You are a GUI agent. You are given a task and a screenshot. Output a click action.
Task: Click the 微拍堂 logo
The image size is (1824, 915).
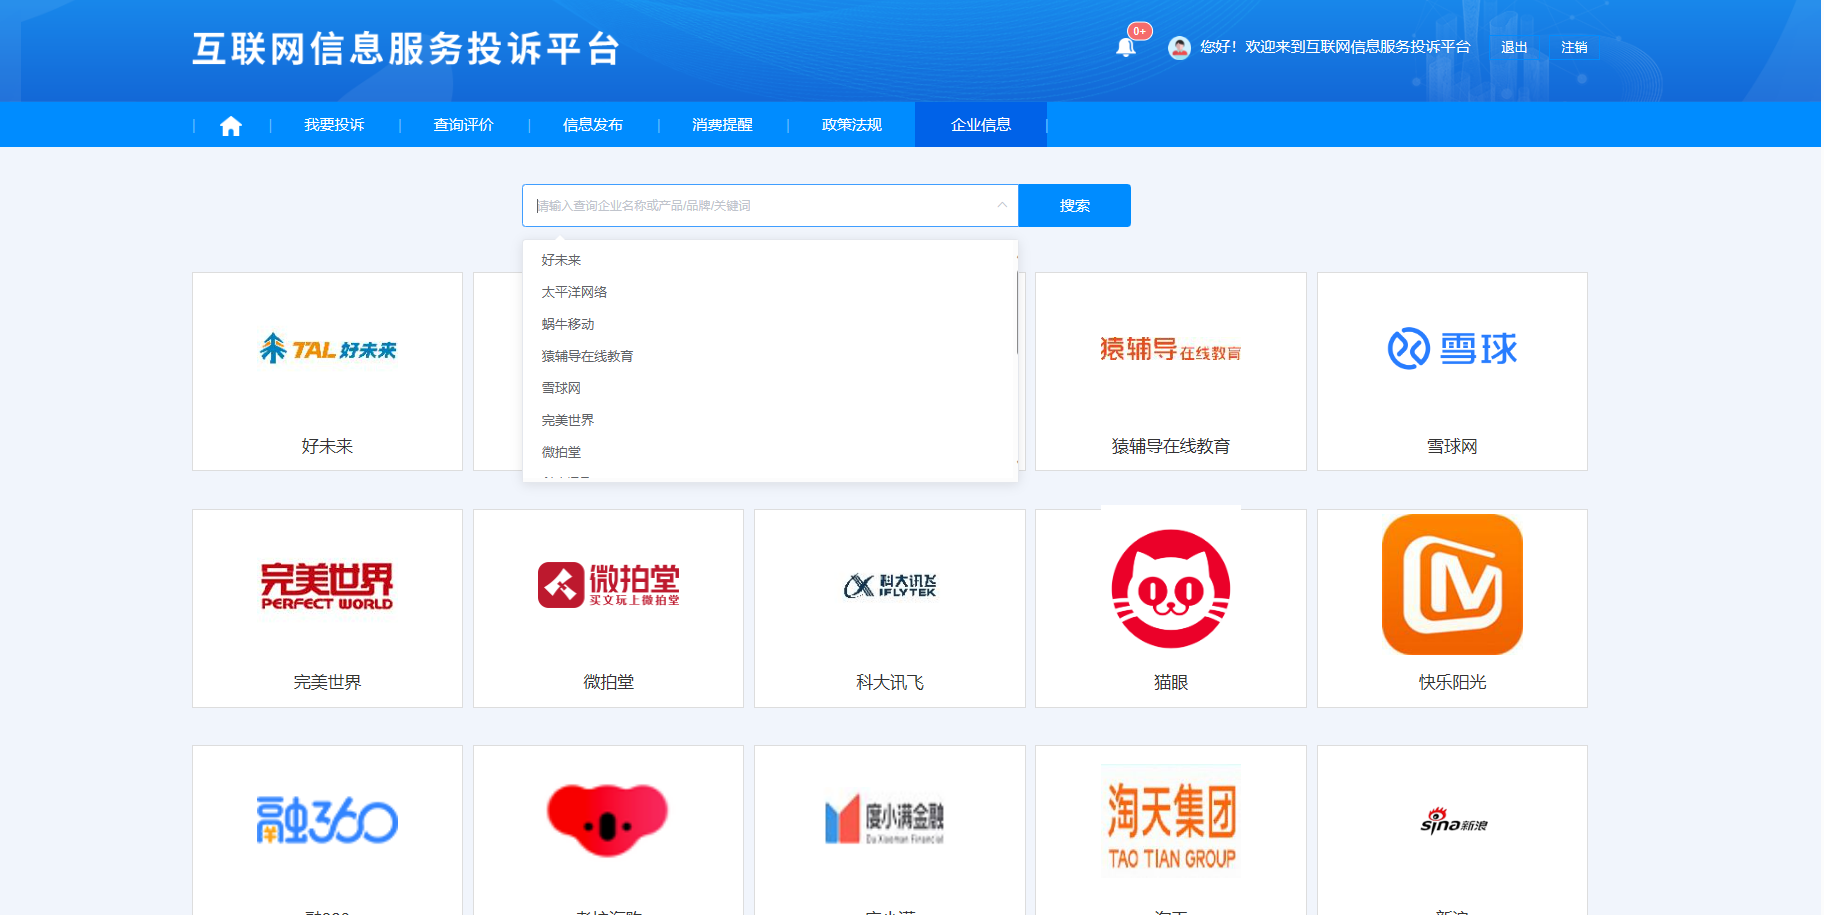[x=609, y=585]
